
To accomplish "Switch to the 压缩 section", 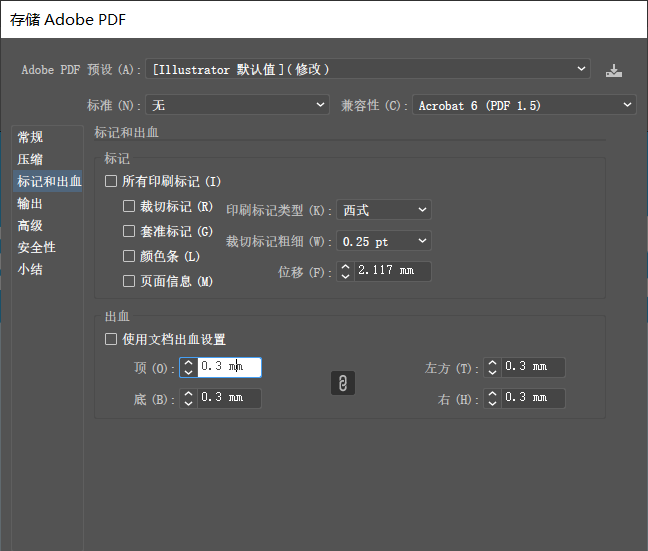I will [x=48, y=159].
